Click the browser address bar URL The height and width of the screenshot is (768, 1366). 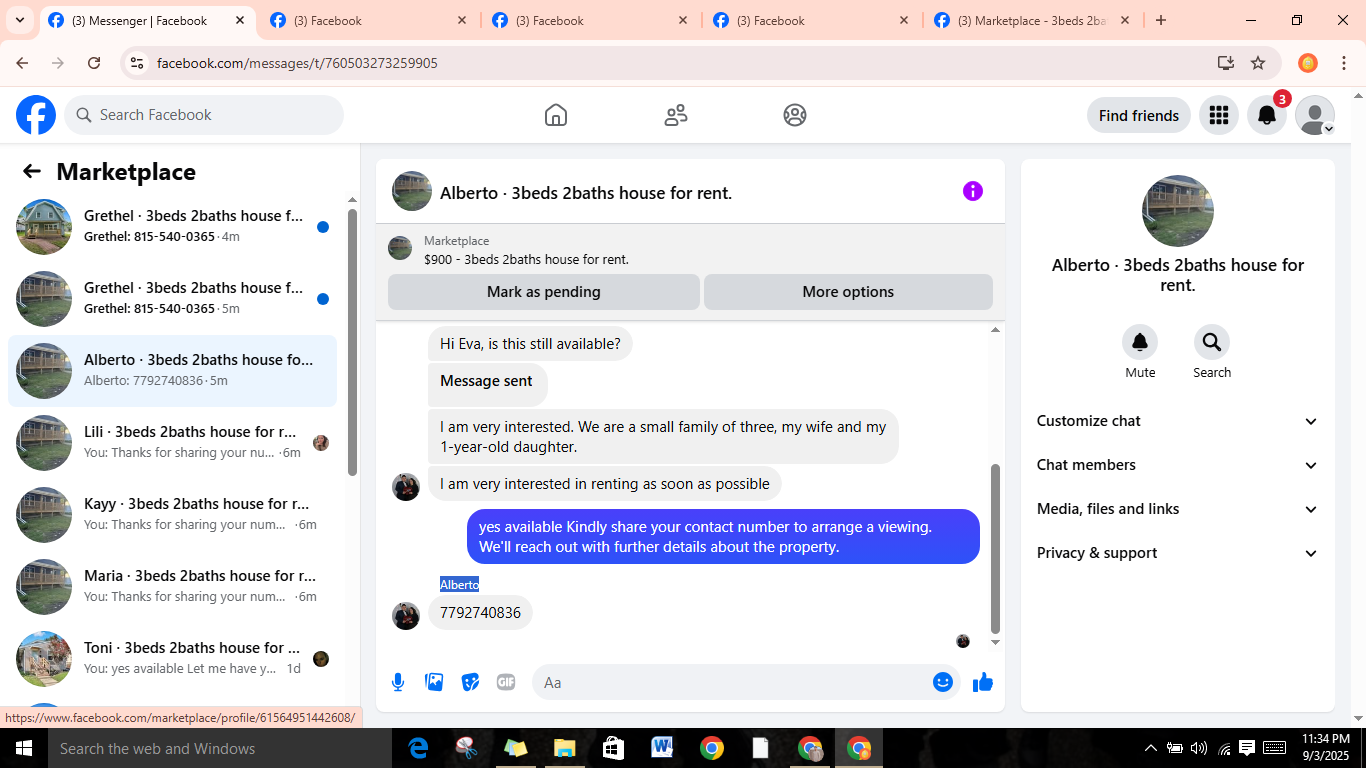297,63
